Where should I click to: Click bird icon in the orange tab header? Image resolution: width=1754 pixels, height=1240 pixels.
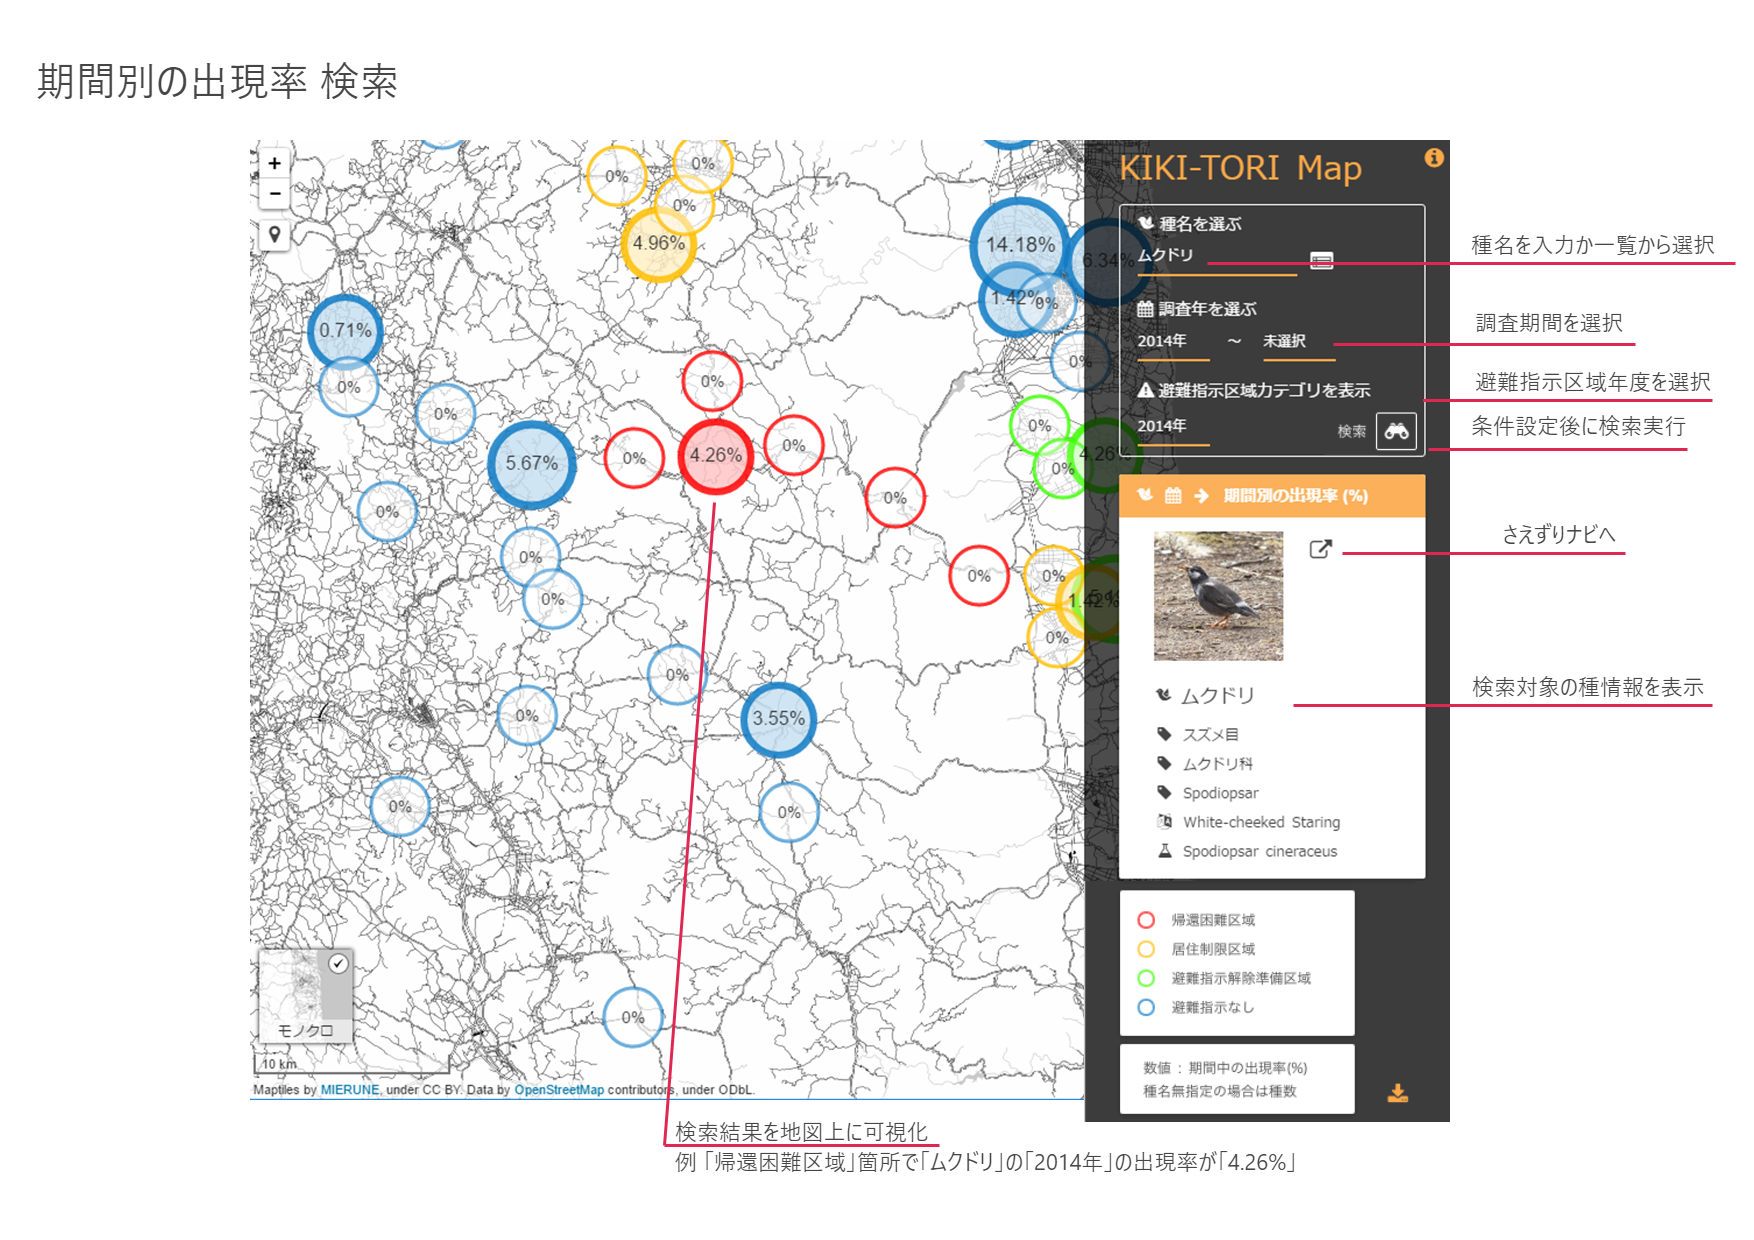[x=1146, y=495]
